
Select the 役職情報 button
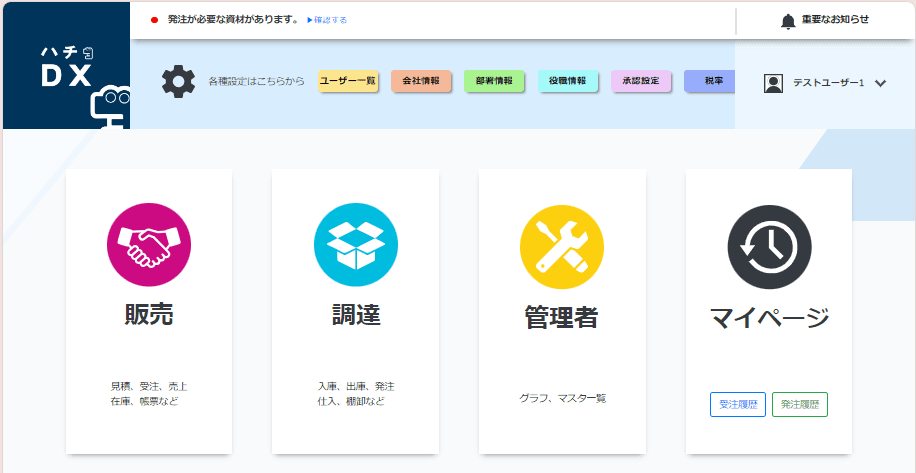tap(568, 81)
